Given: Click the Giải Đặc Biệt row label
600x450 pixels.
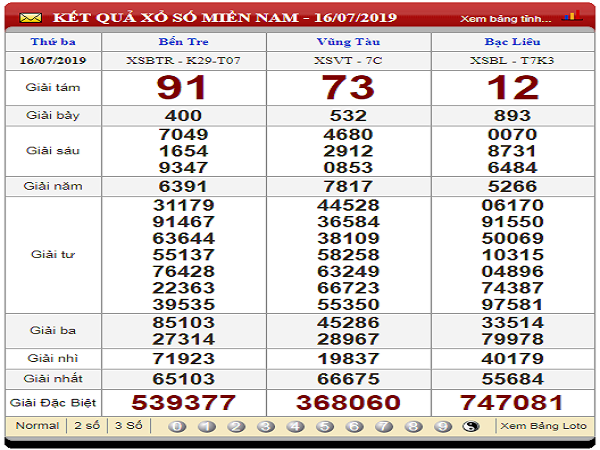Looking at the screenshot, I should pyautogui.click(x=53, y=403).
